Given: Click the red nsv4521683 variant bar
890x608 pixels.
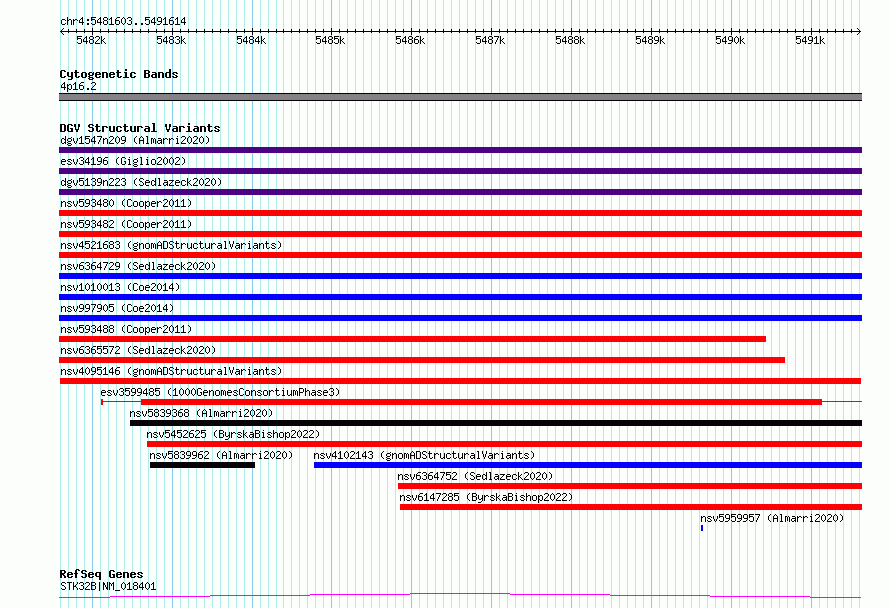Looking at the screenshot, I should [x=460, y=255].
